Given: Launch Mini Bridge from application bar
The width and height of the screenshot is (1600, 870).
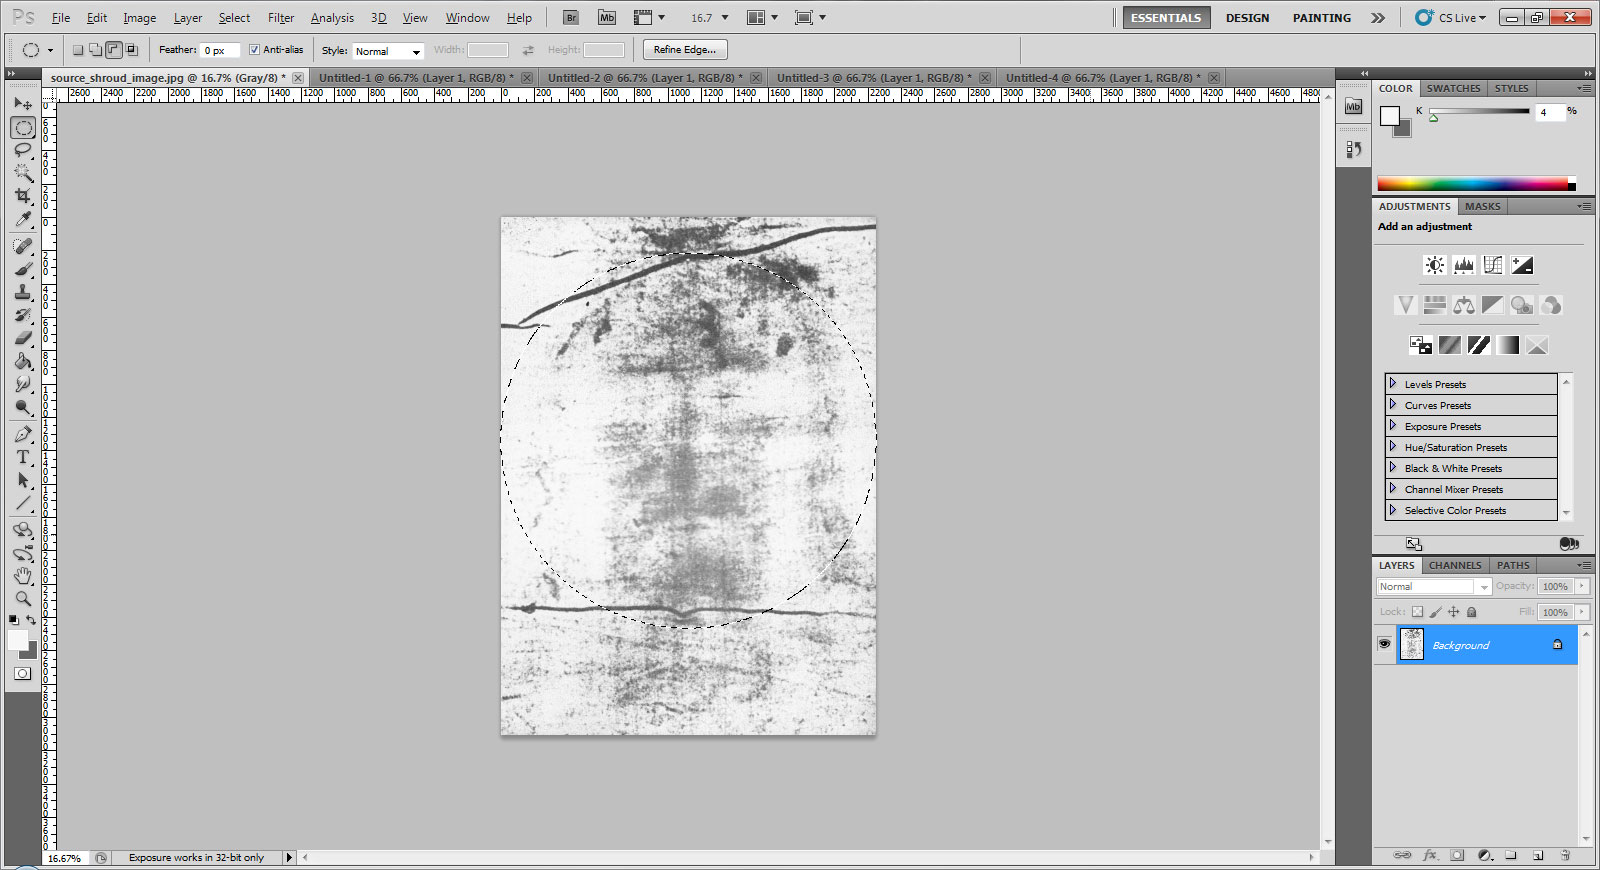Looking at the screenshot, I should (607, 17).
